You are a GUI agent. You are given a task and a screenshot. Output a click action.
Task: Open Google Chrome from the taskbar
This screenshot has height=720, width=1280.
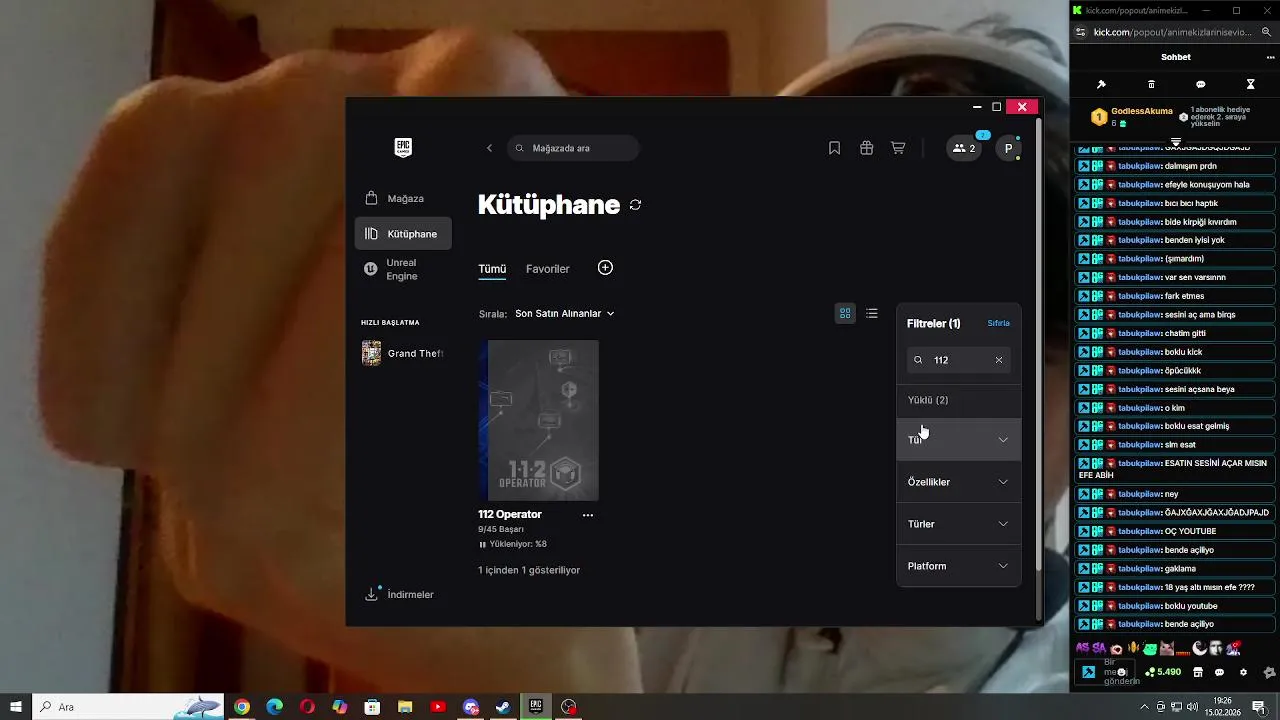pyautogui.click(x=242, y=707)
